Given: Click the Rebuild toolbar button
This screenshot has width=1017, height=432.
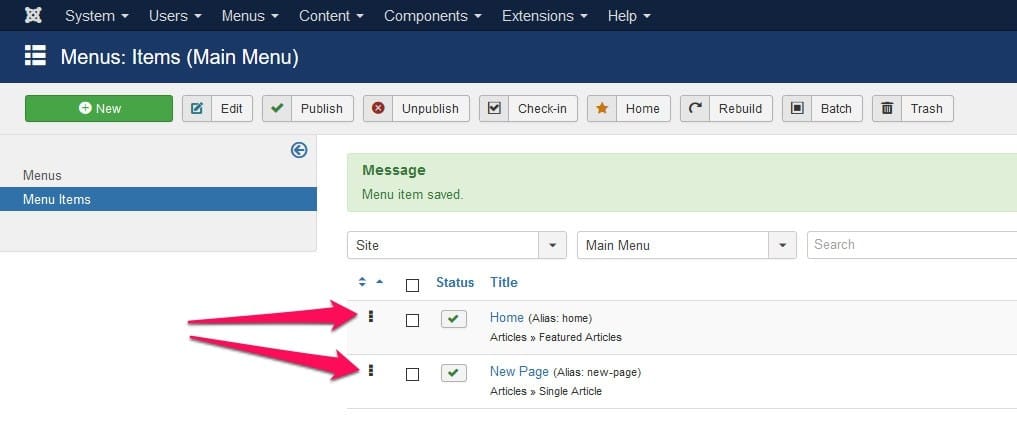Looking at the screenshot, I should [726, 108].
